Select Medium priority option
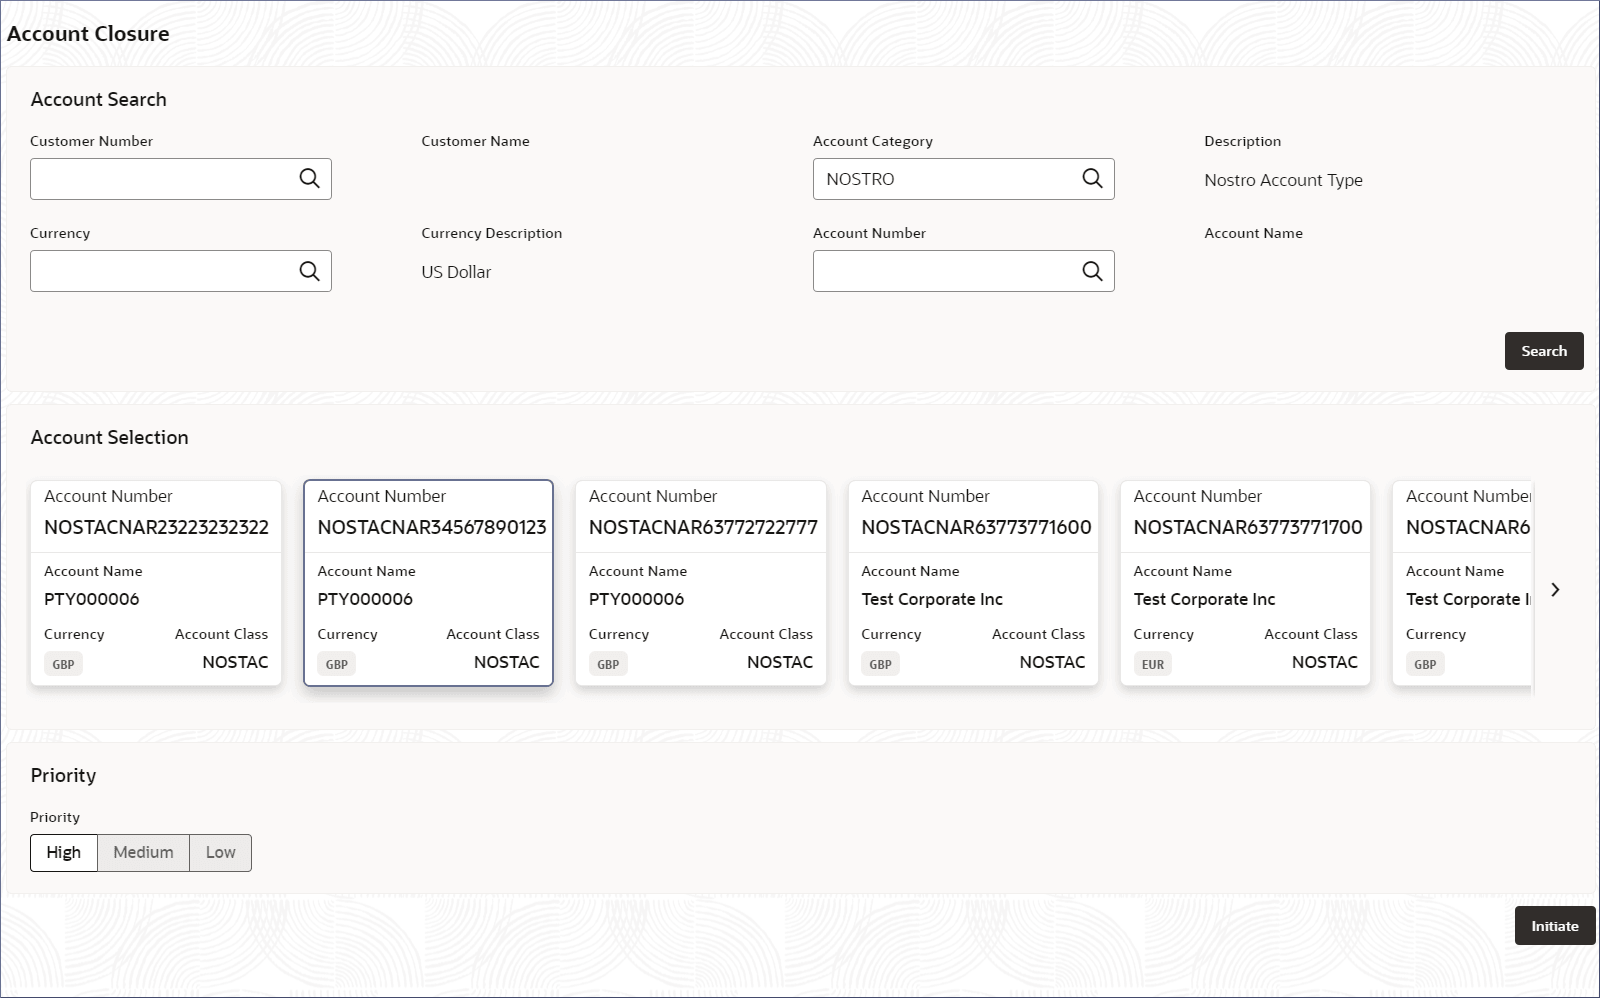Viewport: 1600px width, 998px height. point(143,853)
